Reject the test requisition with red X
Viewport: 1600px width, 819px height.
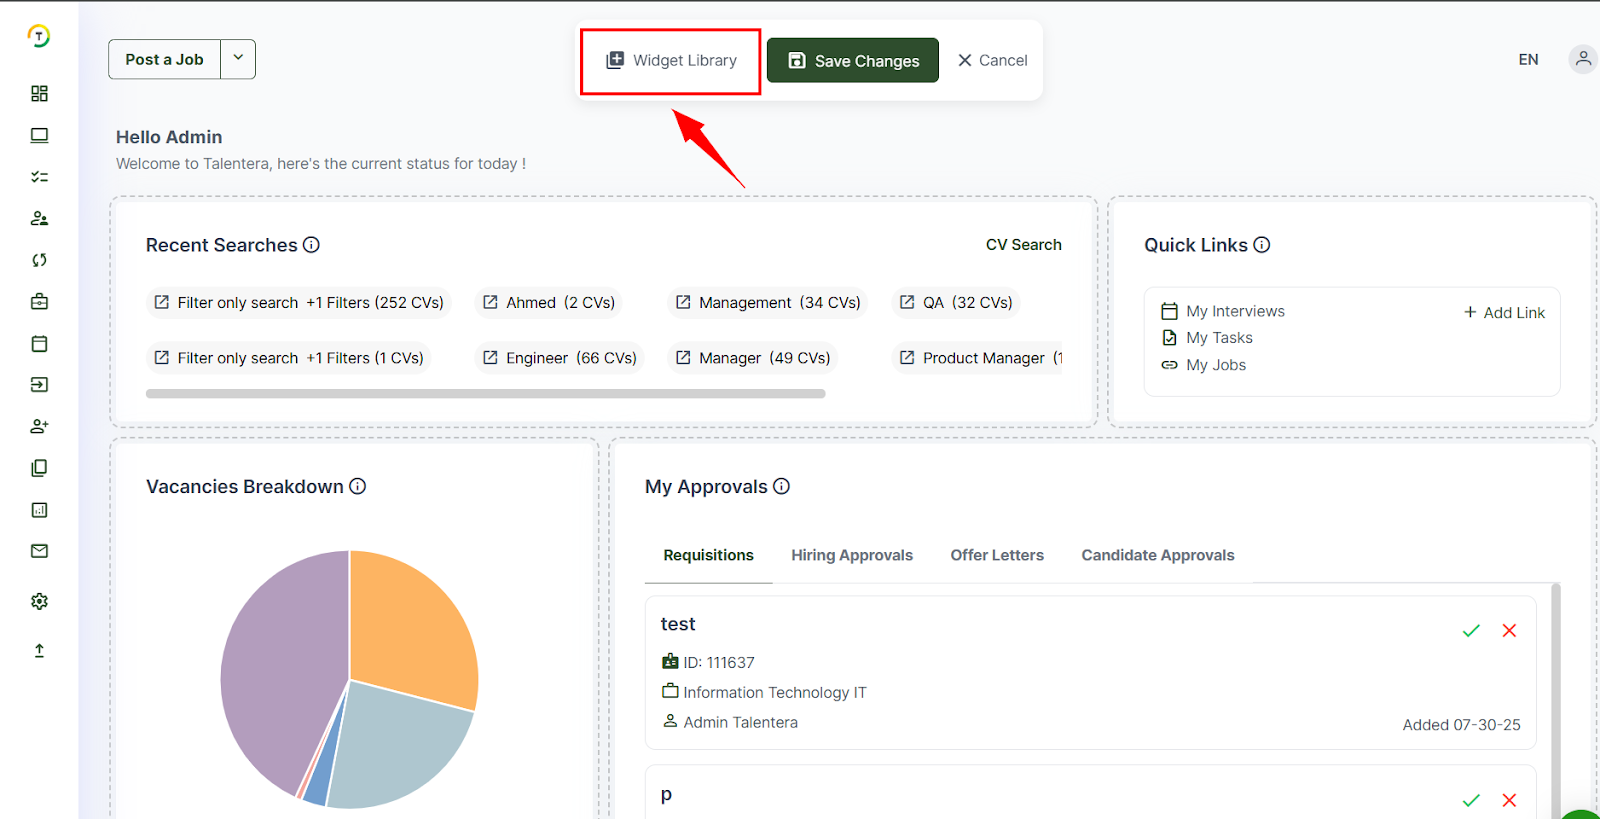click(x=1509, y=630)
